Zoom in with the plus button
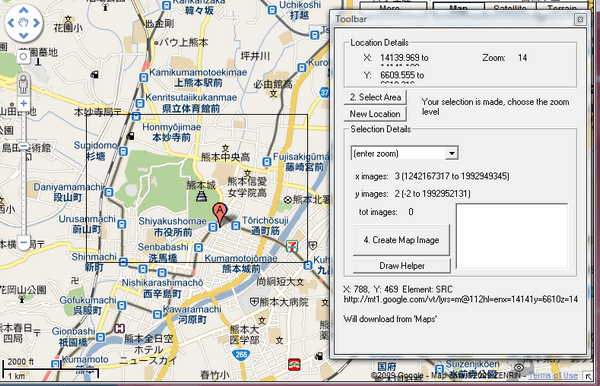The width and height of the screenshot is (600, 386). pyautogui.click(x=23, y=103)
